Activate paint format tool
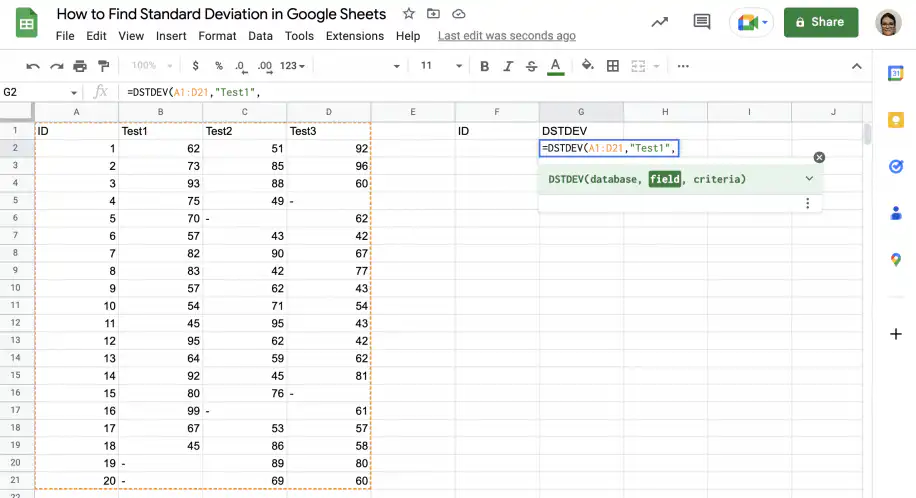Viewport: 916px width, 498px height. click(103, 66)
